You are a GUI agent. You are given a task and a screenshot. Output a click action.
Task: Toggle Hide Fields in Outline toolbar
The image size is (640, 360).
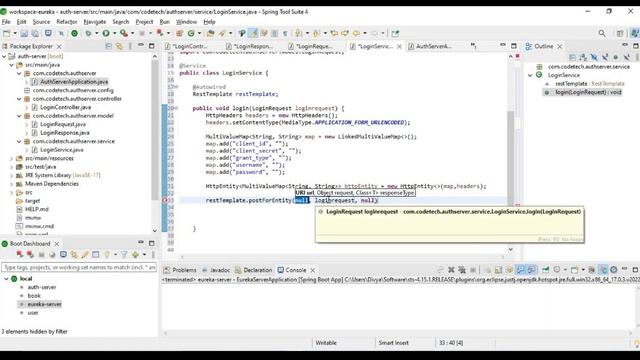594,58
